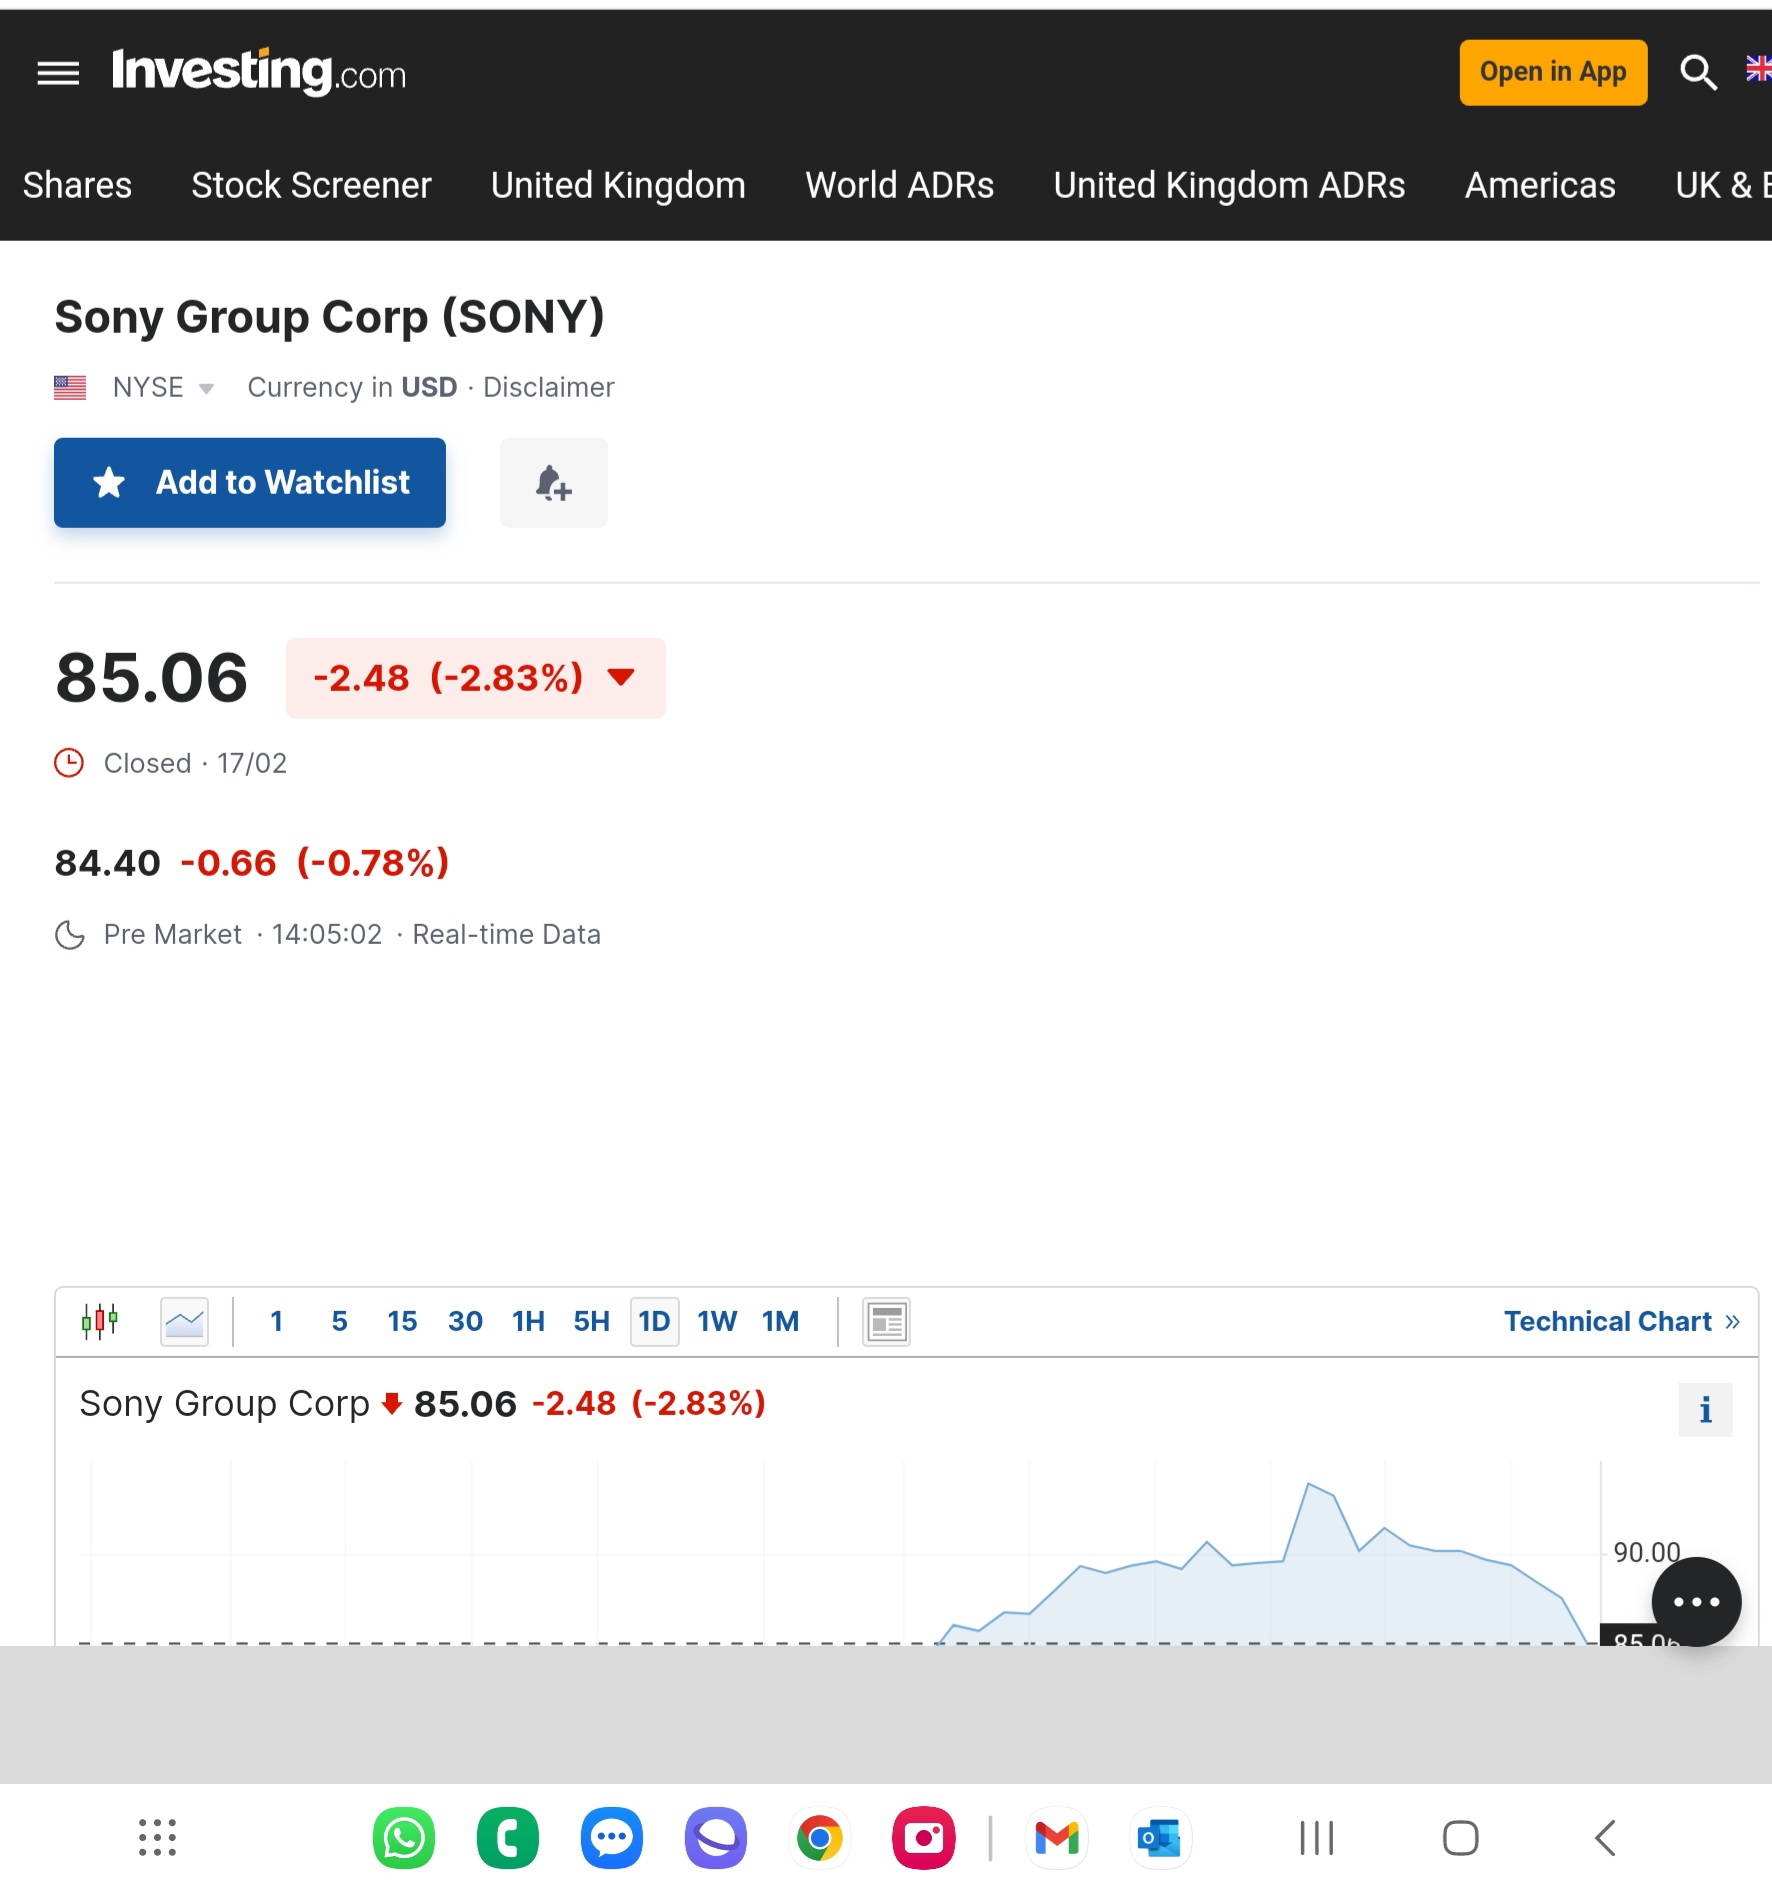Viewport: 1772px width, 1892px height.
Task: Create an alert with the bell icon
Action: [554, 482]
